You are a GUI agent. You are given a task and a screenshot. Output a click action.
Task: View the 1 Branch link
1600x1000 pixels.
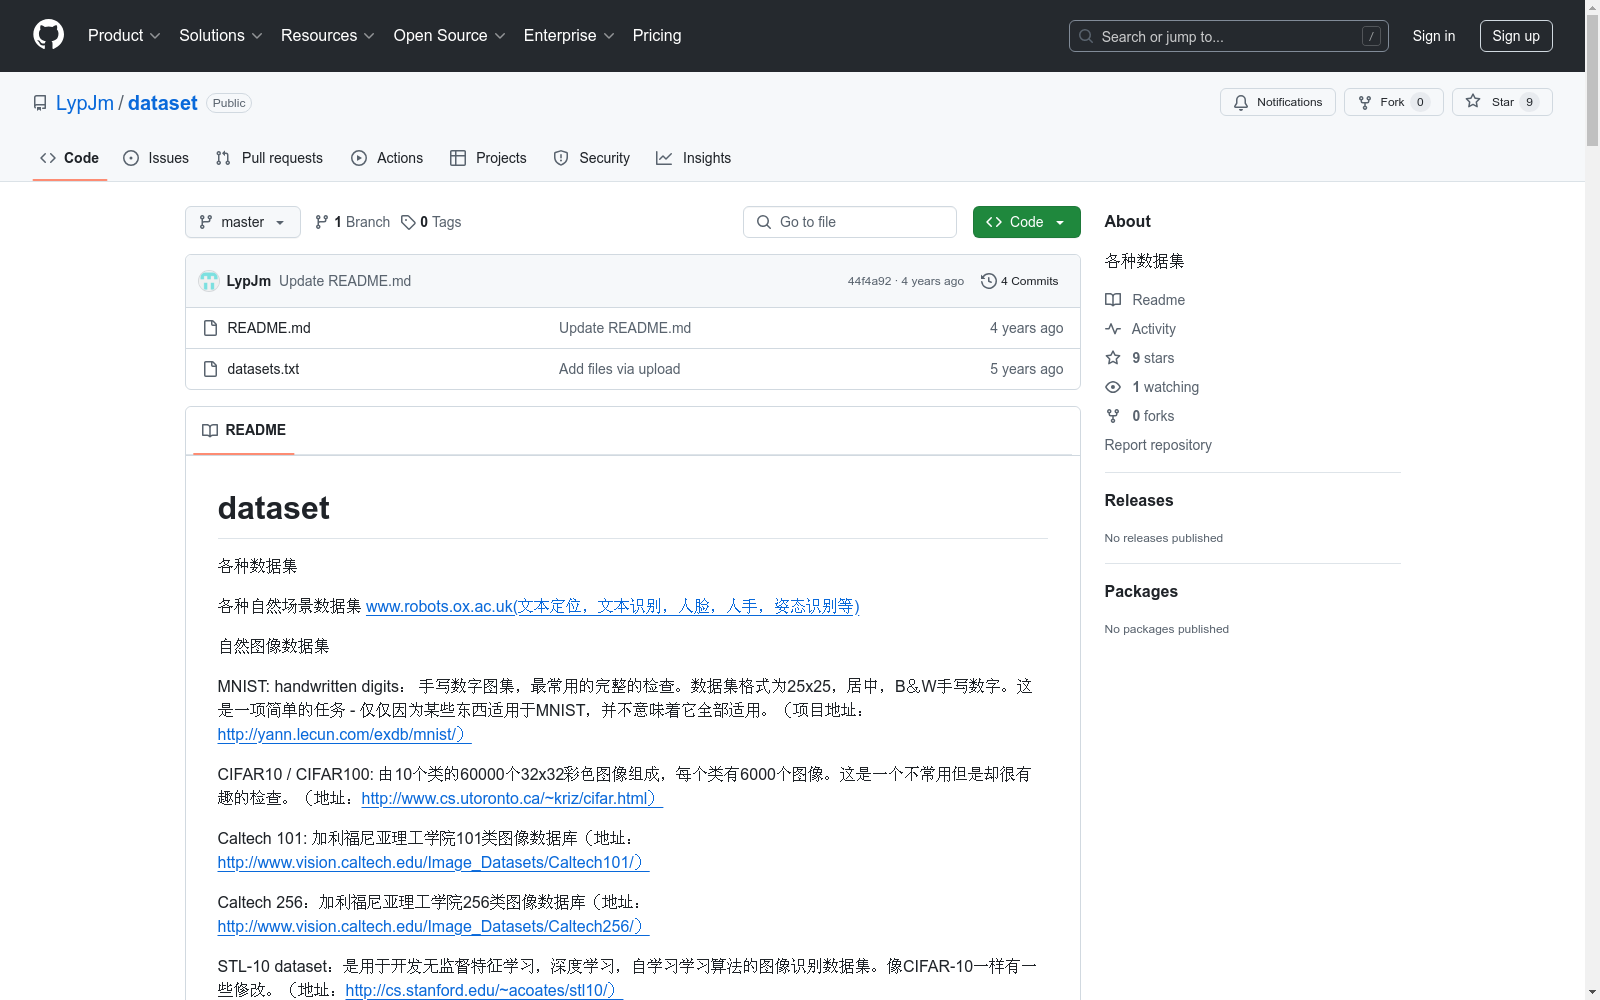(352, 222)
